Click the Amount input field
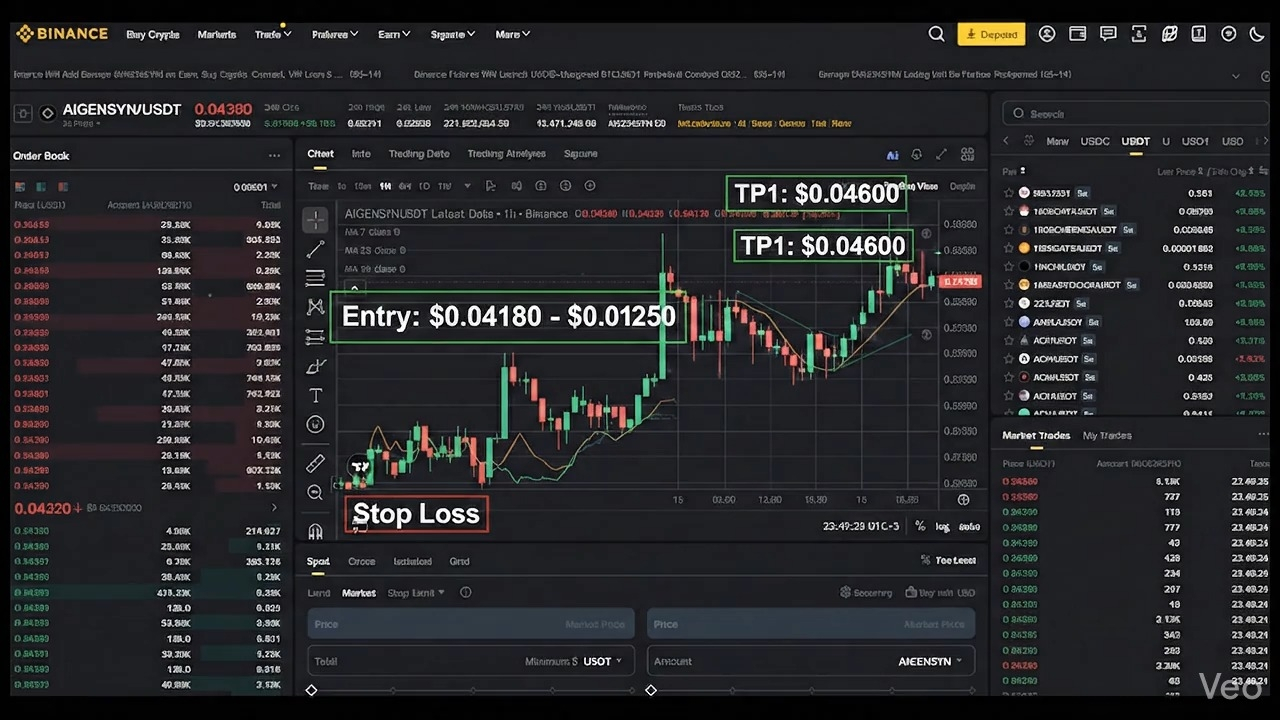This screenshot has width=1280, height=720. 811,661
